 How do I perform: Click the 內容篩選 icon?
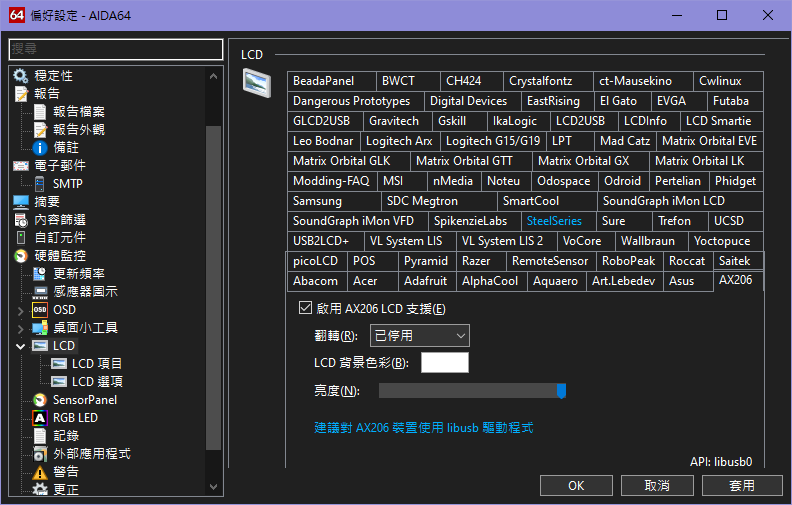pyautogui.click(x=21, y=220)
